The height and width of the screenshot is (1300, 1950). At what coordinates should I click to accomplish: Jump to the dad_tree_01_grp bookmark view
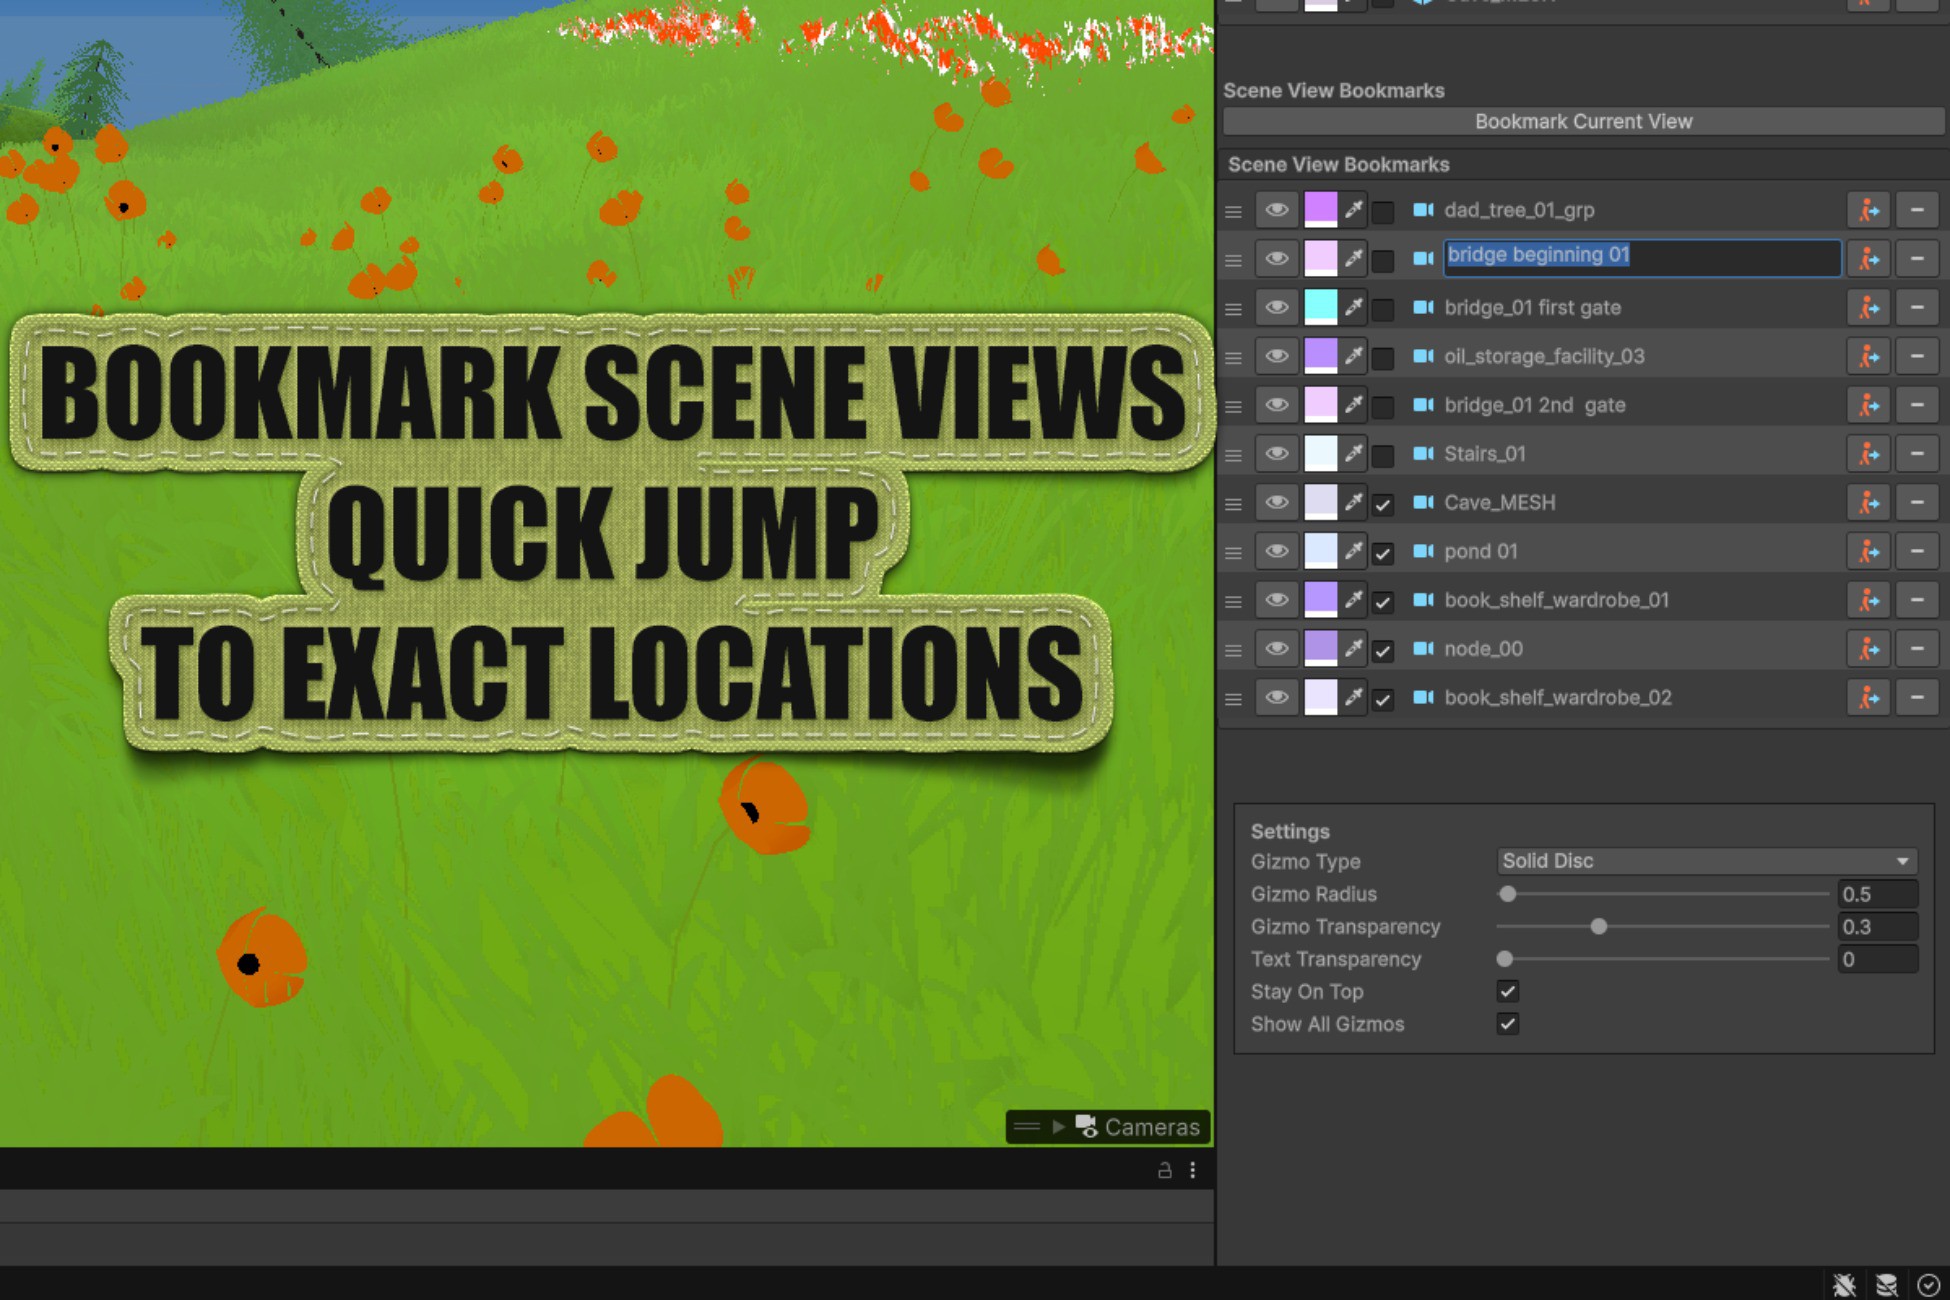(x=1867, y=210)
